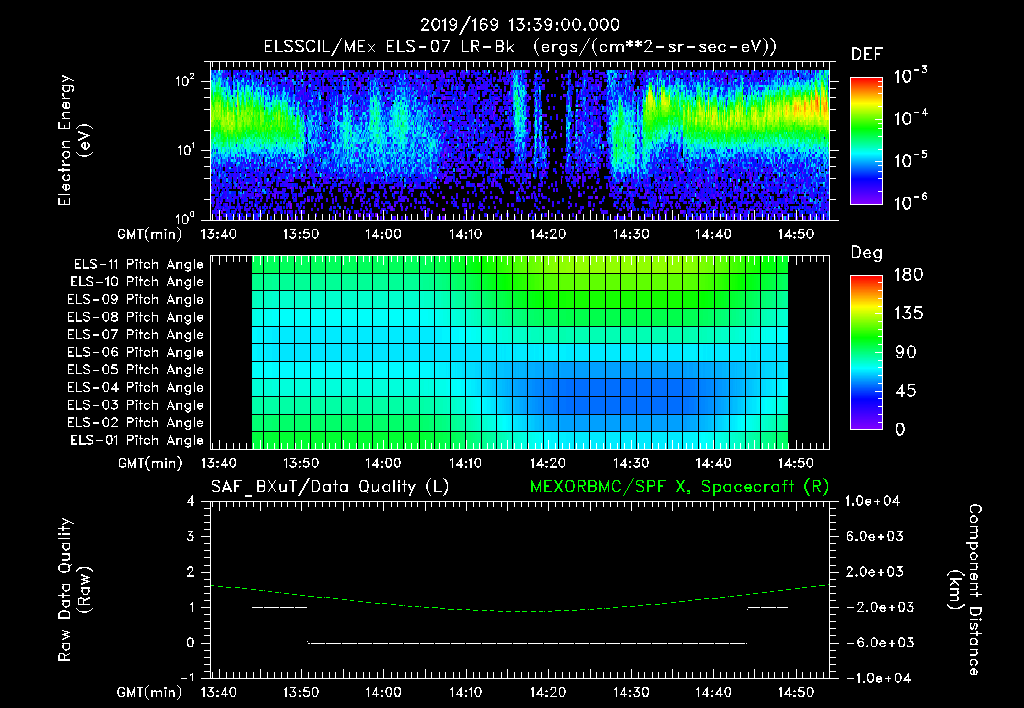Select the ELS-09 Pitch Angle row label
Screen dimensions: 1024x708
pyautogui.click(x=136, y=300)
